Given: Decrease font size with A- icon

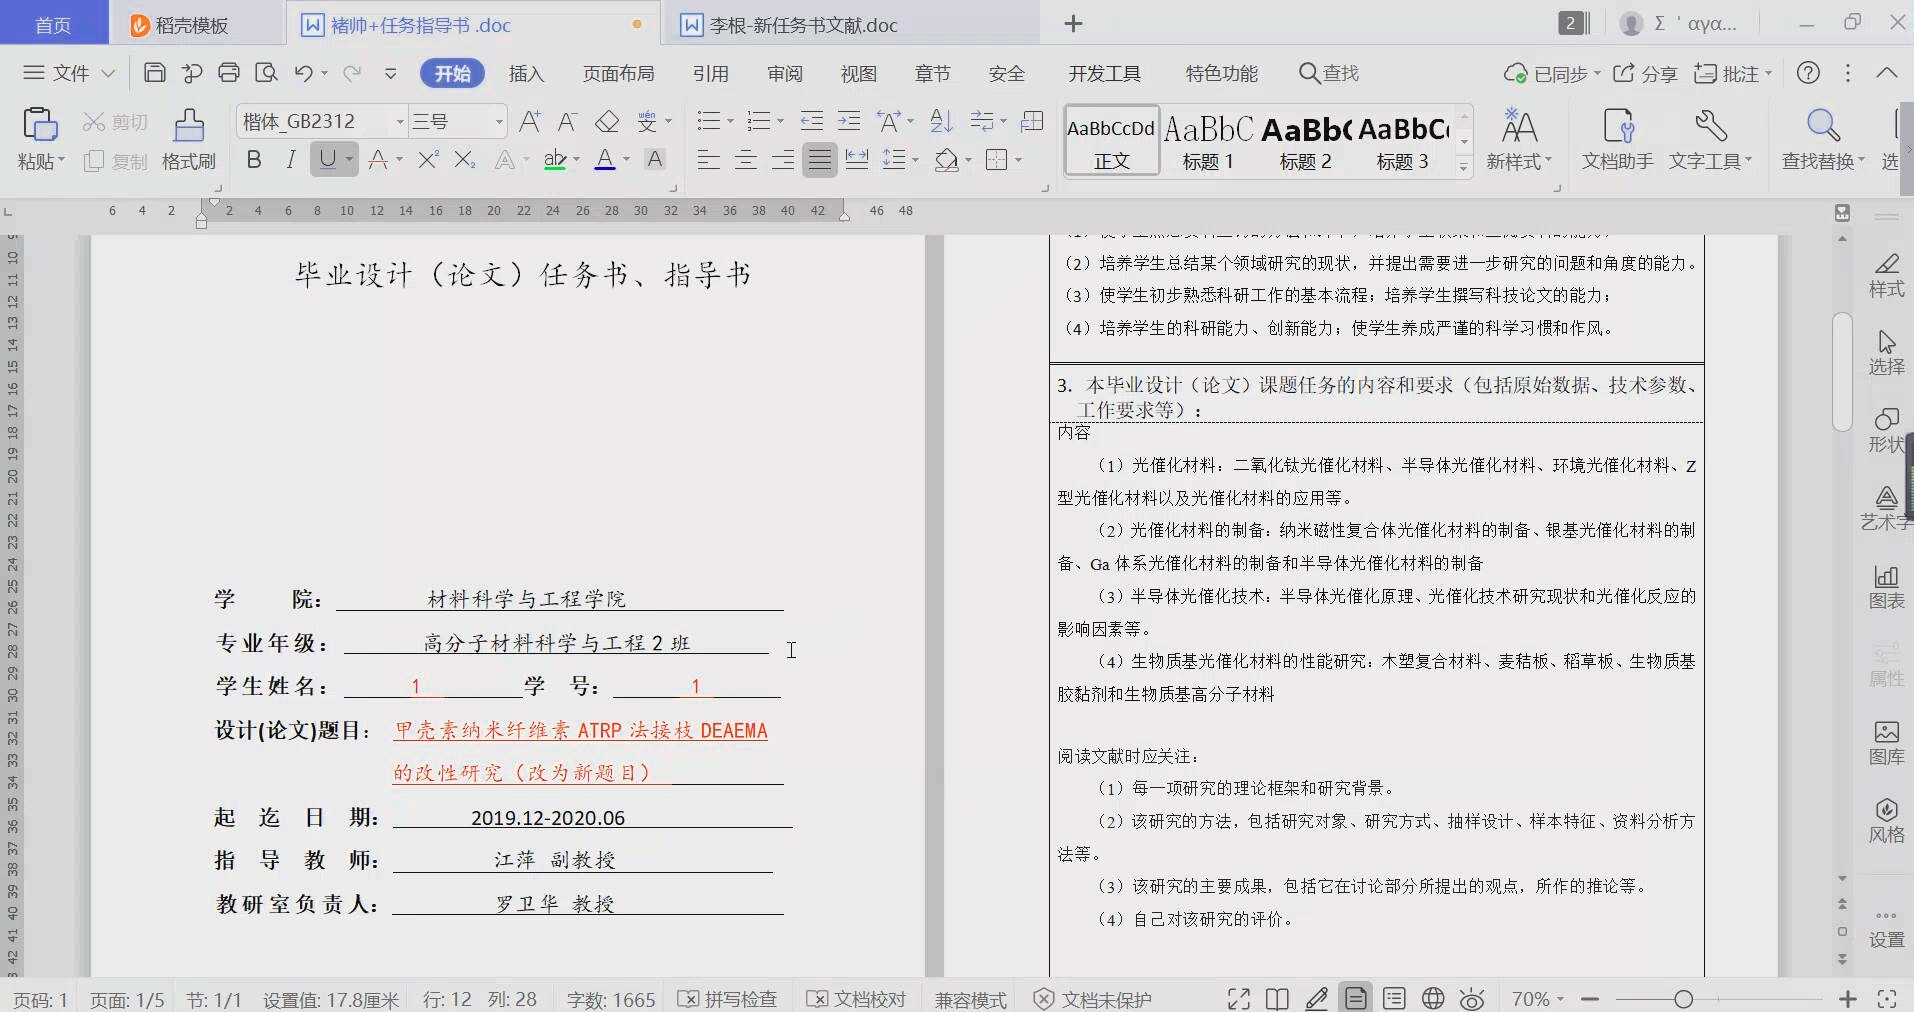Looking at the screenshot, I should pos(567,121).
